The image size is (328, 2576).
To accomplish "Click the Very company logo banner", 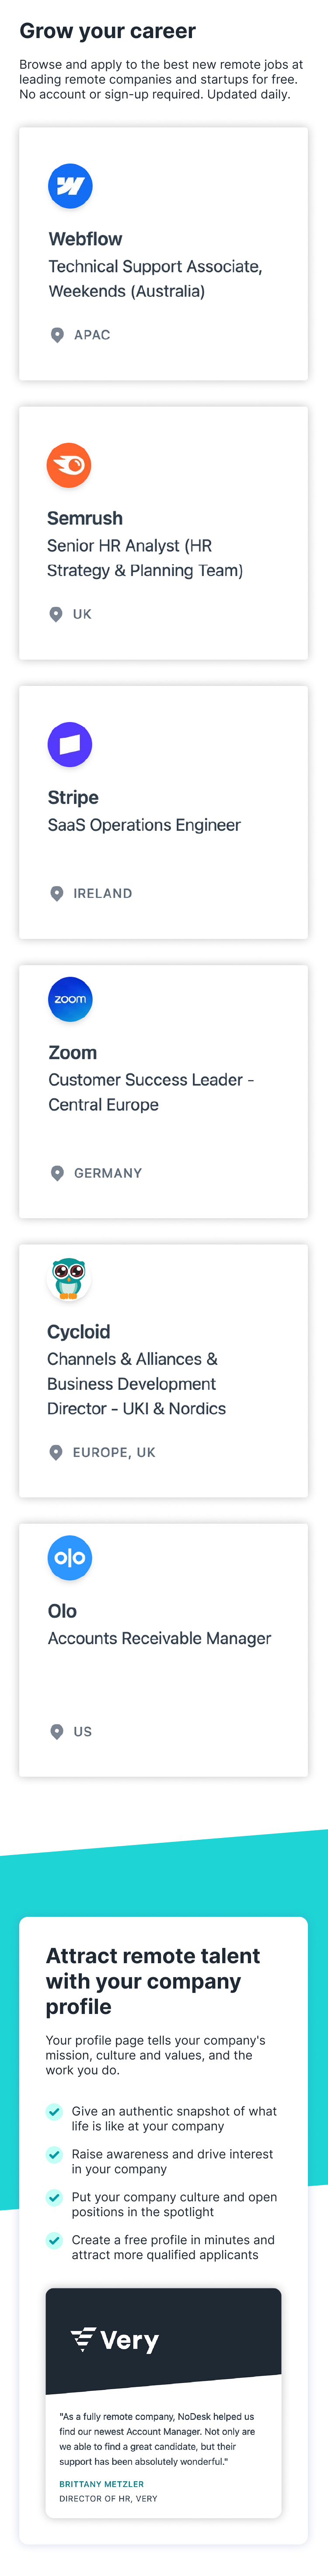I will 163,2340.
